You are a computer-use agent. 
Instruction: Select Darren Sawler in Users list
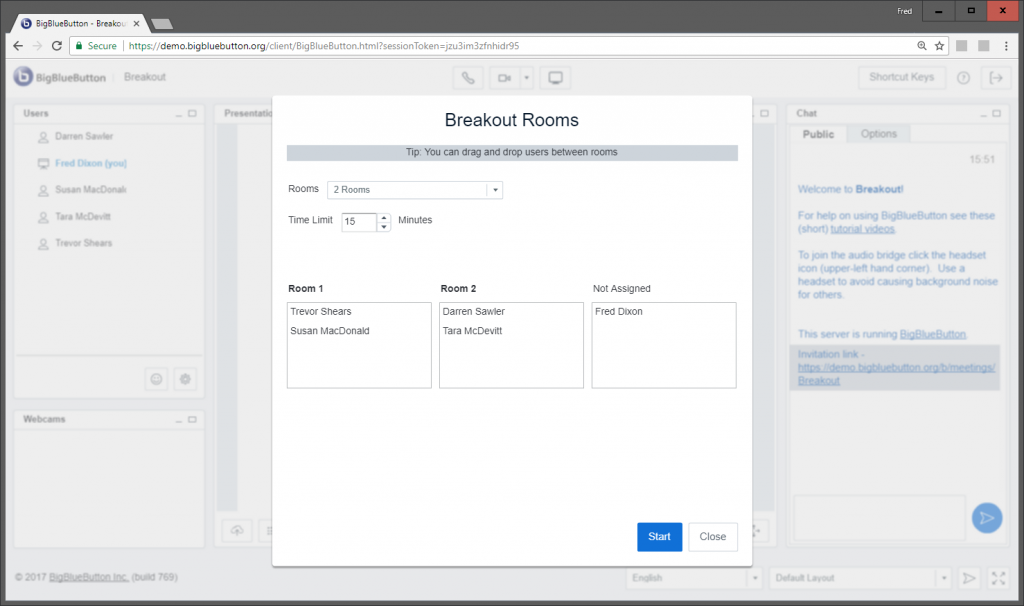[84, 136]
